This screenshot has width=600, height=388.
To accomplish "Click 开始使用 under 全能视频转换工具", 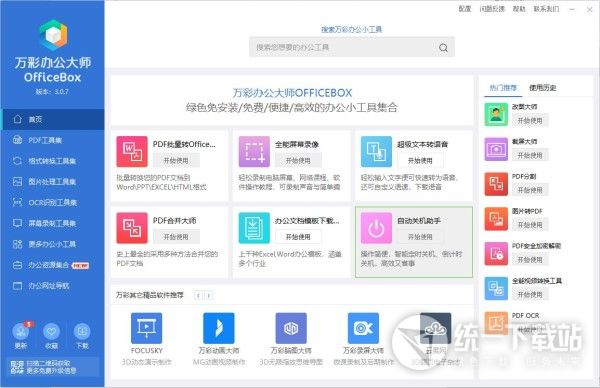I will pyautogui.click(x=530, y=294).
